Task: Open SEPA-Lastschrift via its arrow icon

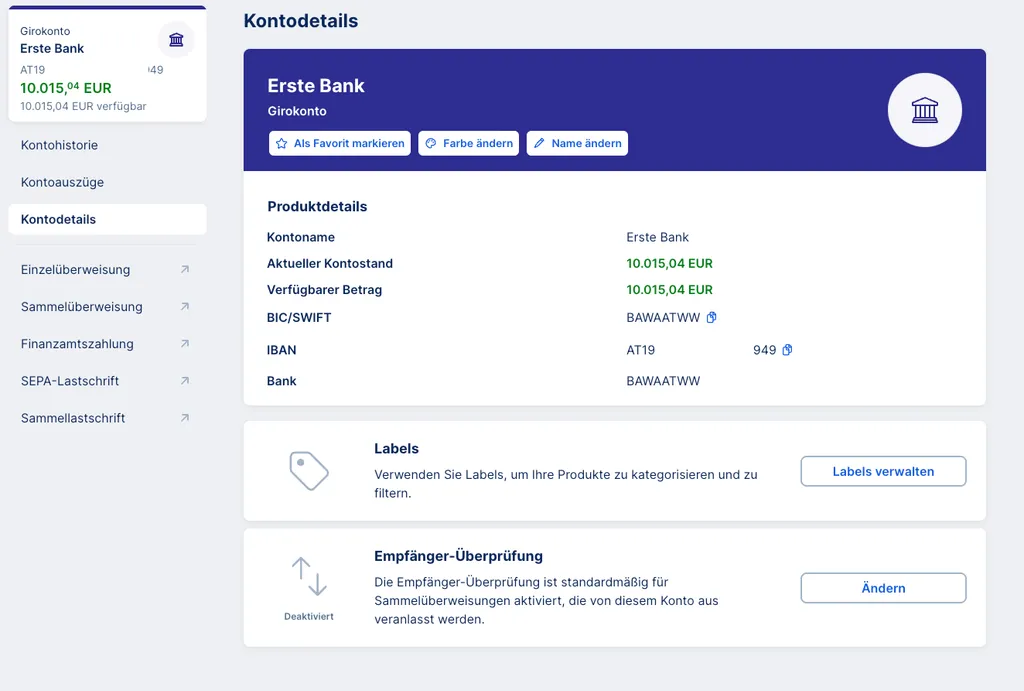Action: [x=184, y=381]
